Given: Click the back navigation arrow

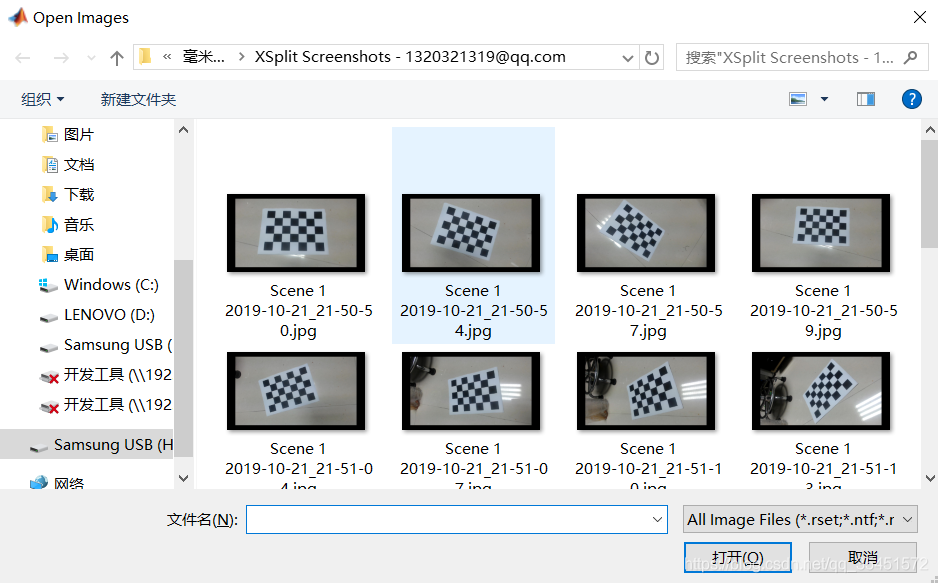Looking at the screenshot, I should pyautogui.click(x=23, y=58).
